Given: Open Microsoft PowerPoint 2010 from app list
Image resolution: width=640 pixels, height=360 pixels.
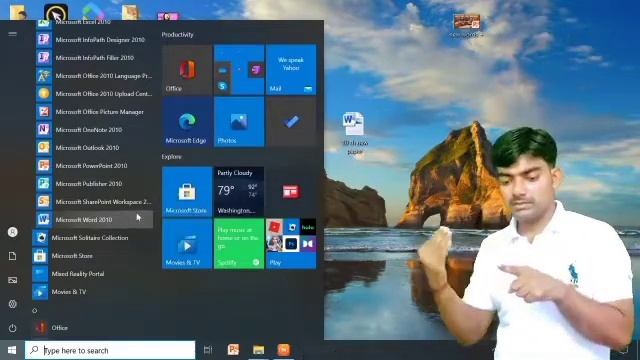Looking at the screenshot, I should tap(93, 165).
